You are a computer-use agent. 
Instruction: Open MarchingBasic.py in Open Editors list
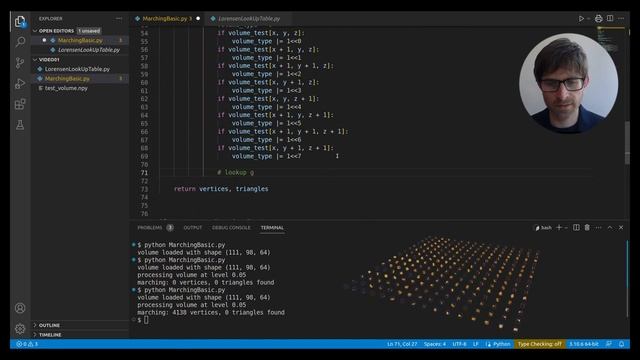click(x=80, y=40)
